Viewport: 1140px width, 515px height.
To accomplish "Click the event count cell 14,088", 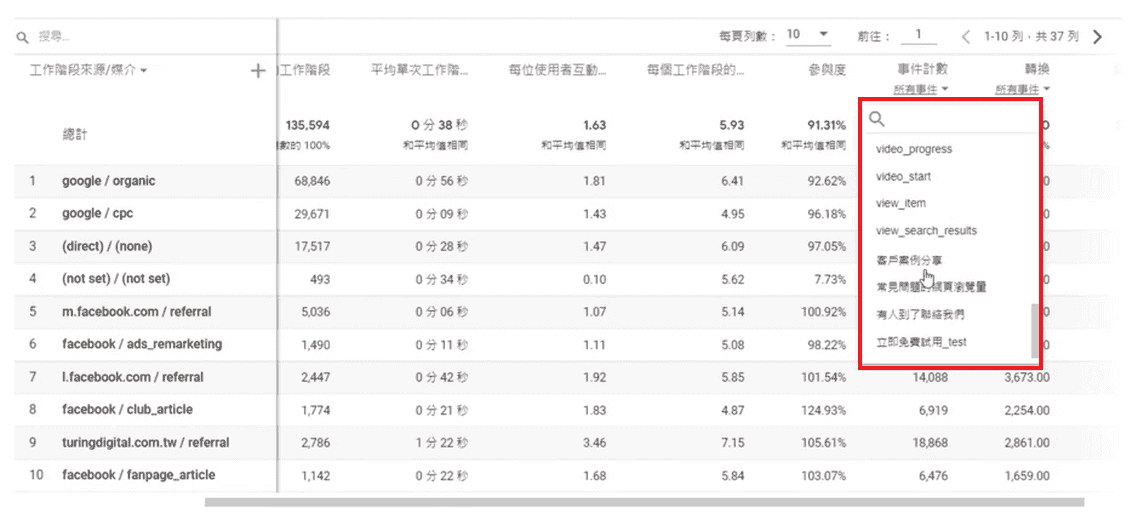I will coord(930,377).
